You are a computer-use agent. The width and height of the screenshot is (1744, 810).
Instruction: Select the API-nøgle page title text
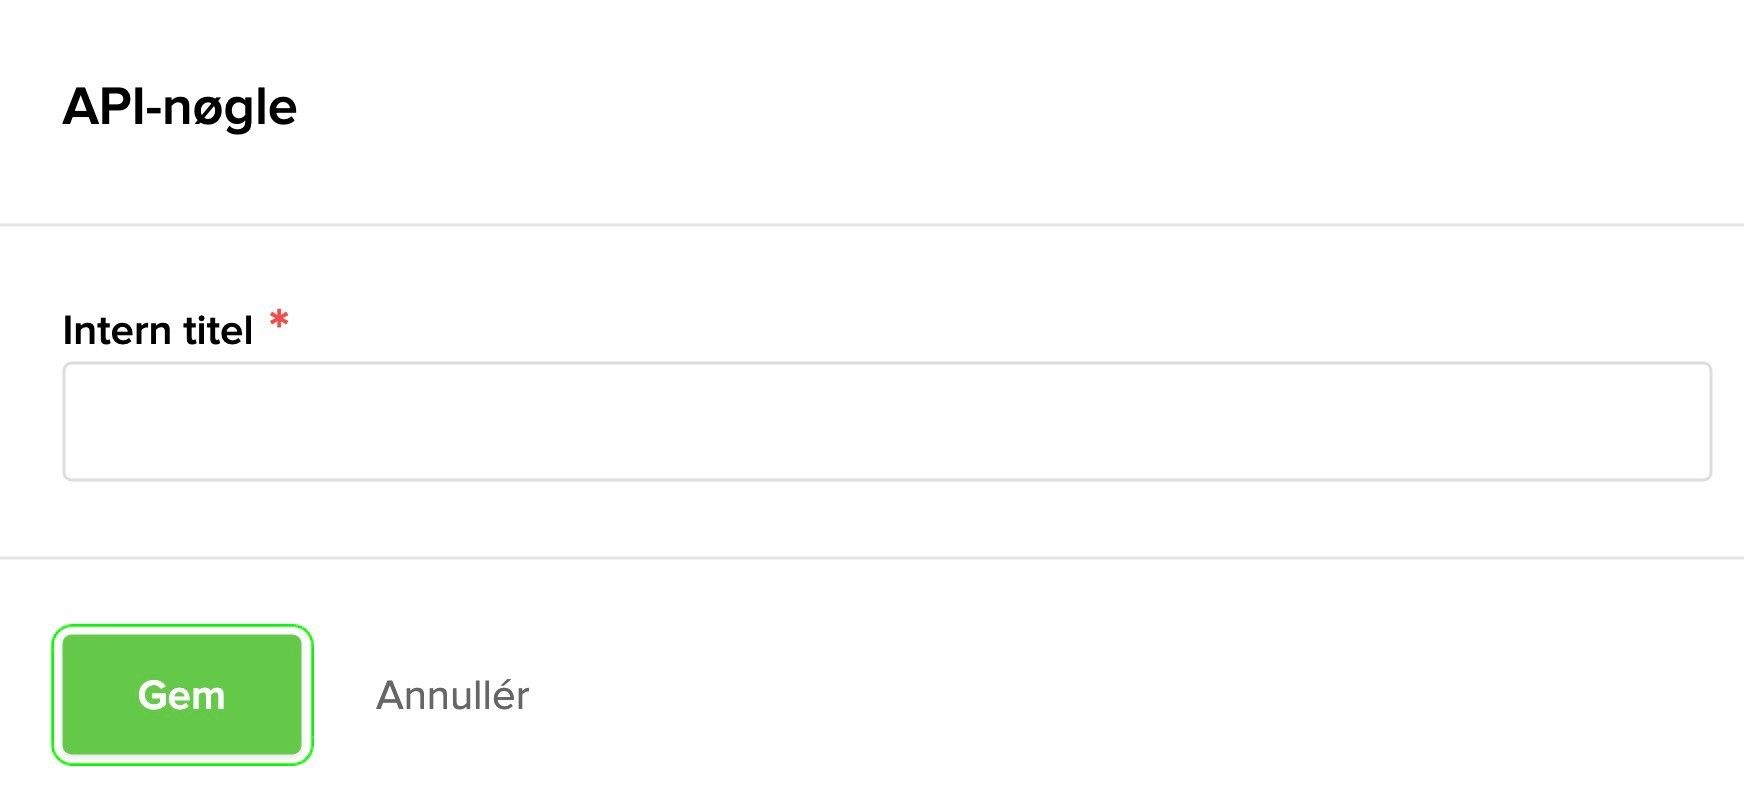(180, 107)
